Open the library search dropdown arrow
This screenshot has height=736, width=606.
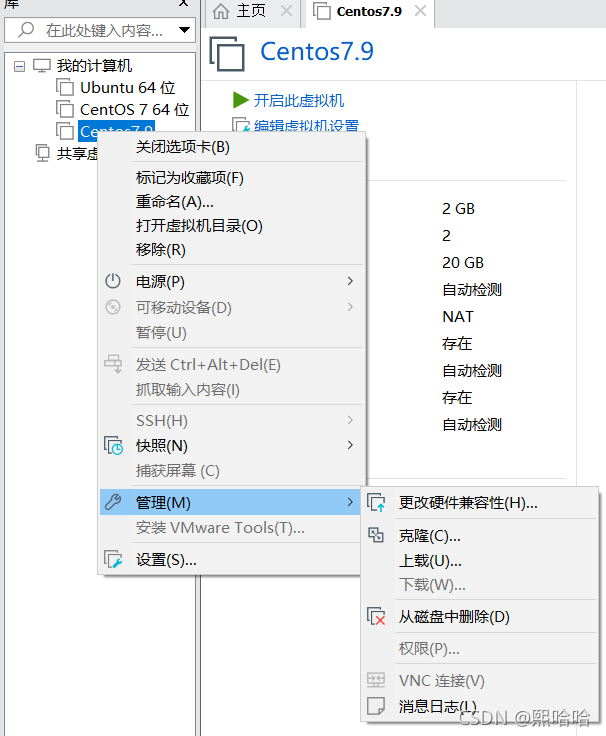184,30
